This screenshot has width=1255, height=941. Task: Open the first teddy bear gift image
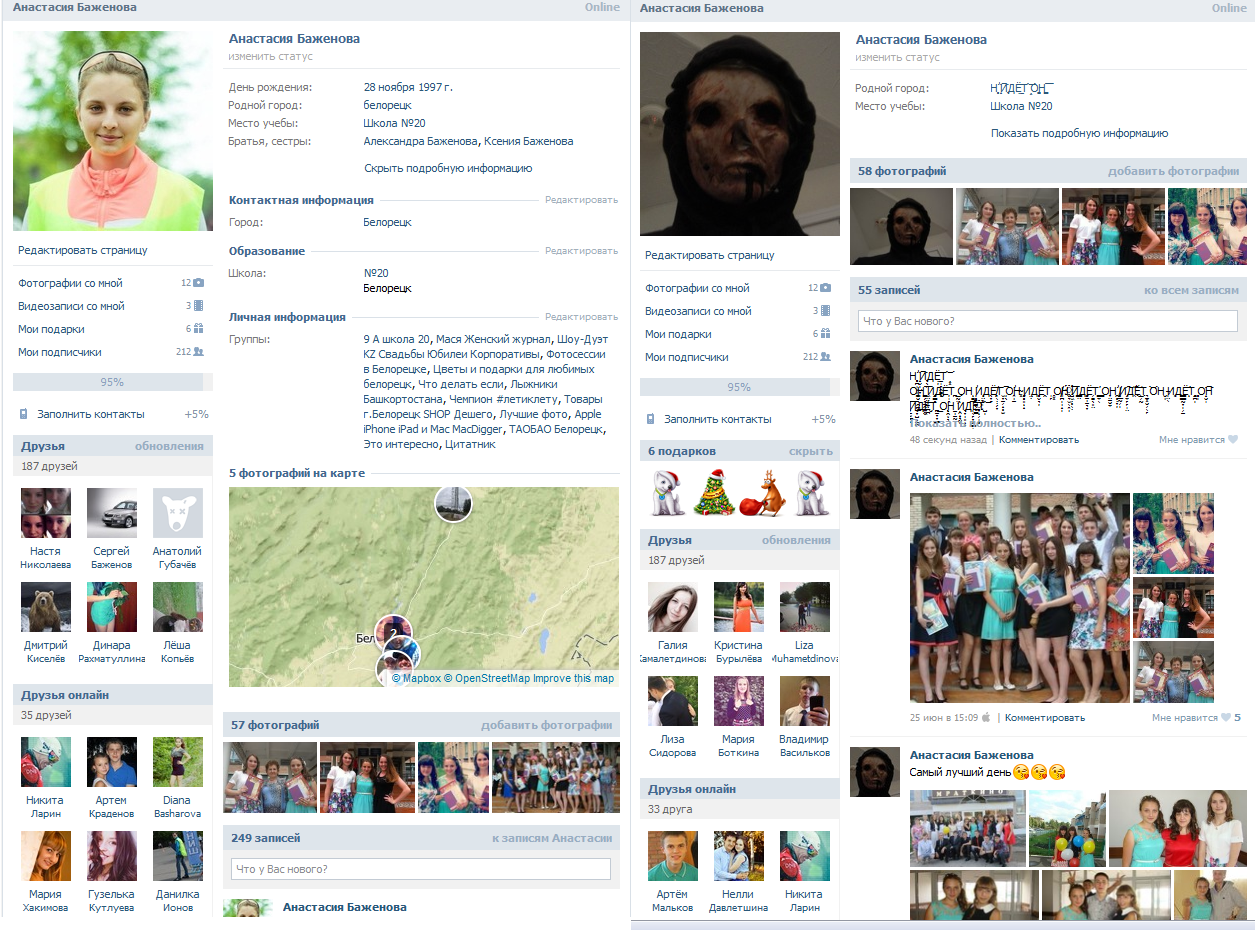tap(669, 493)
